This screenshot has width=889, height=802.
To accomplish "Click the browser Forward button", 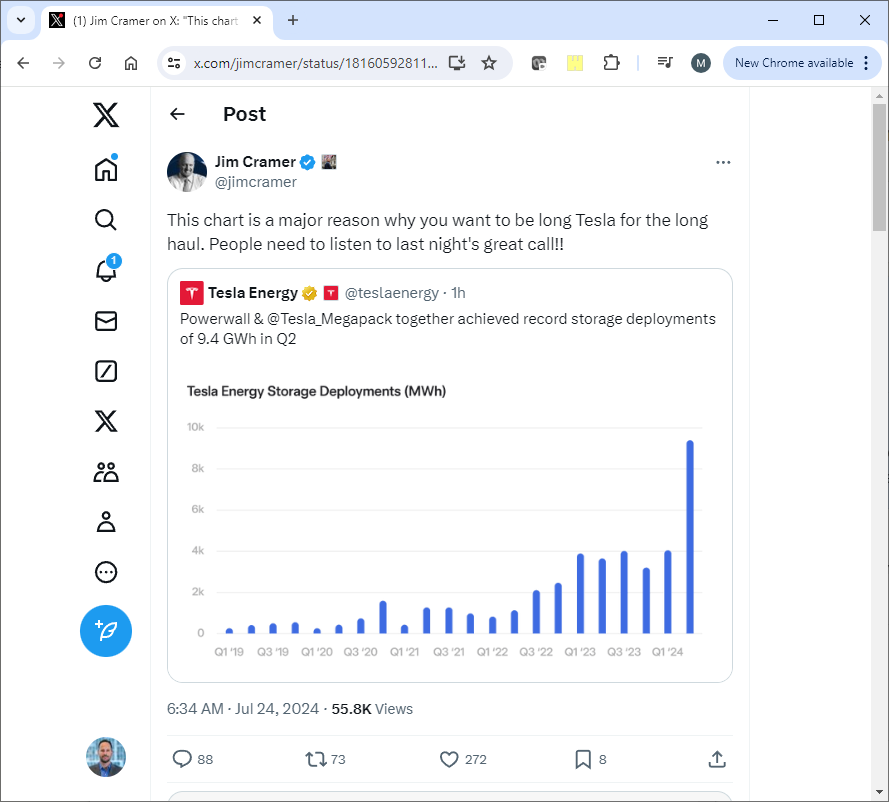I will (59, 63).
